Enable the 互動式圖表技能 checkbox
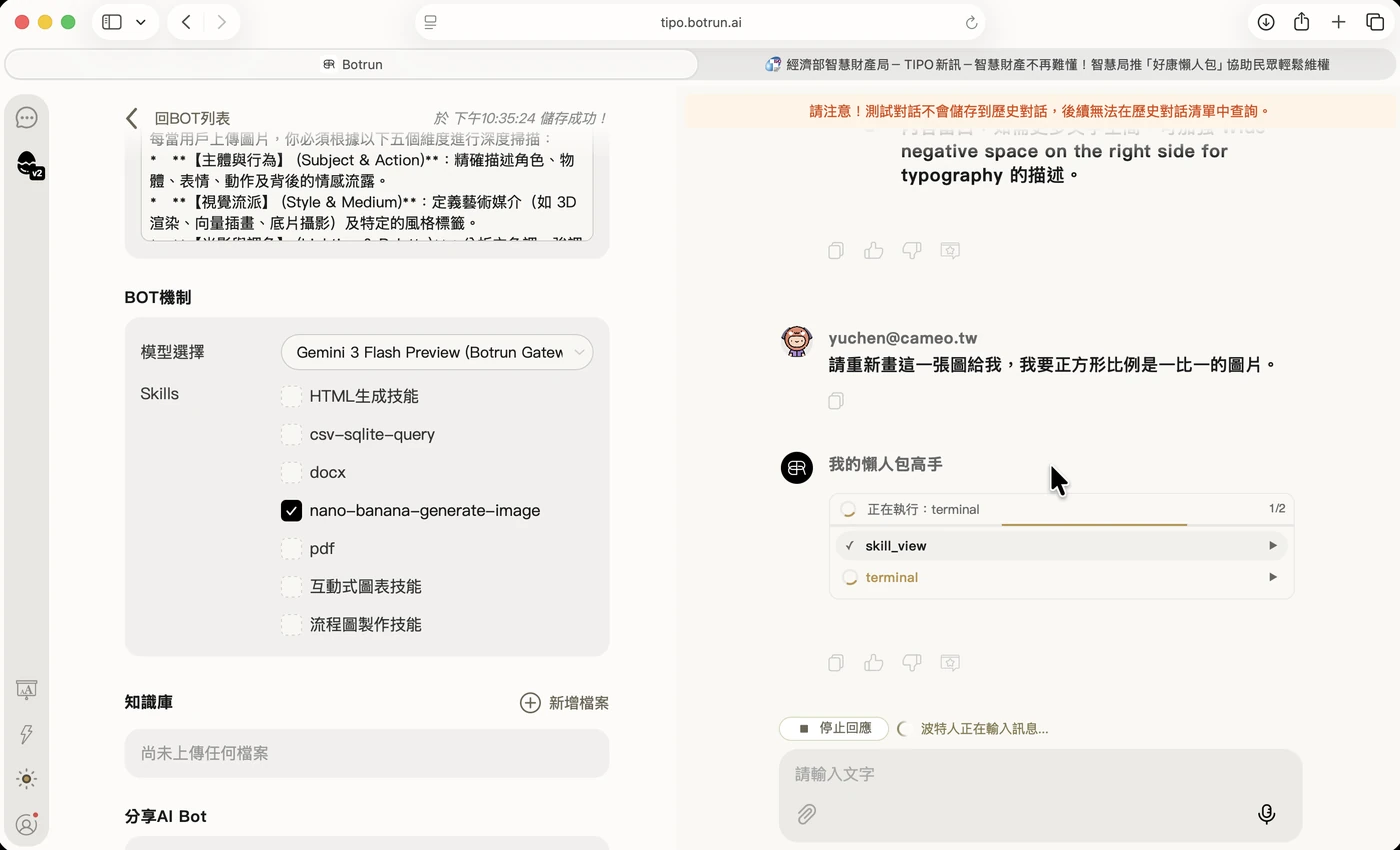1400x850 pixels. [x=291, y=587]
